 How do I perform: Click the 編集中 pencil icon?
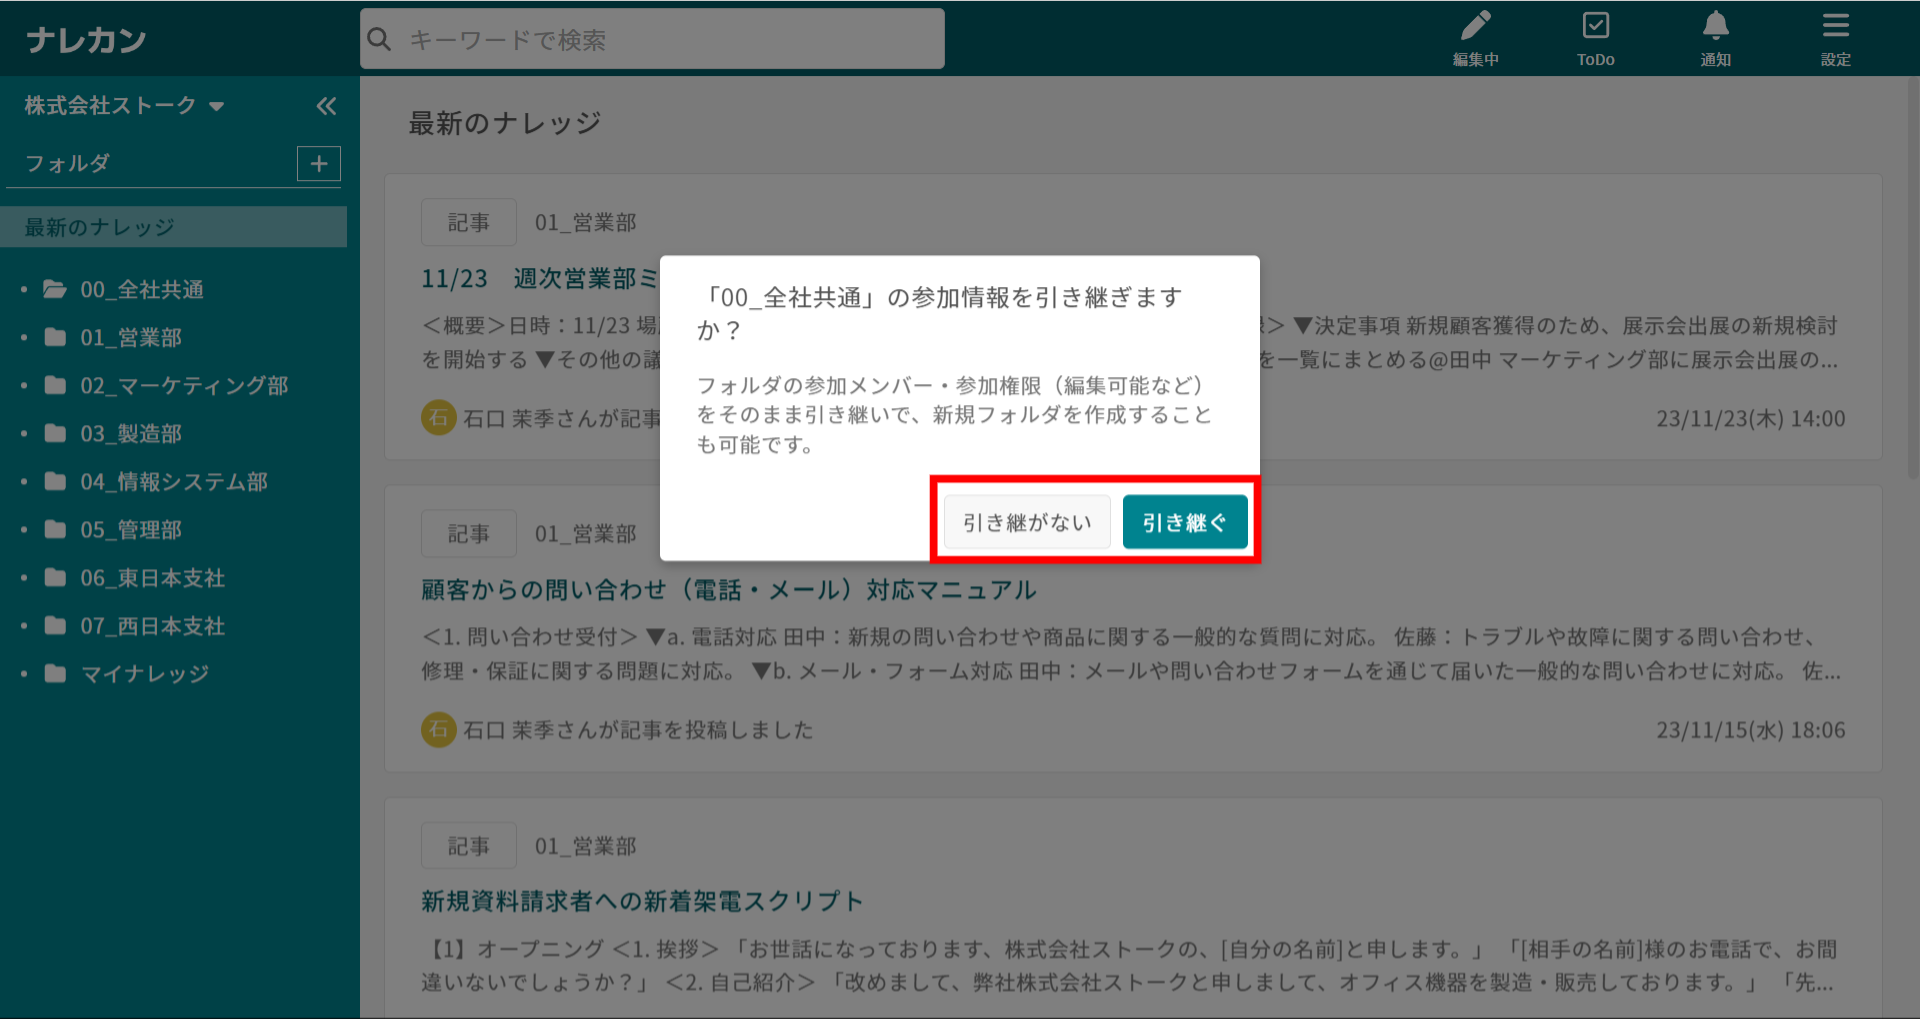[1475, 27]
